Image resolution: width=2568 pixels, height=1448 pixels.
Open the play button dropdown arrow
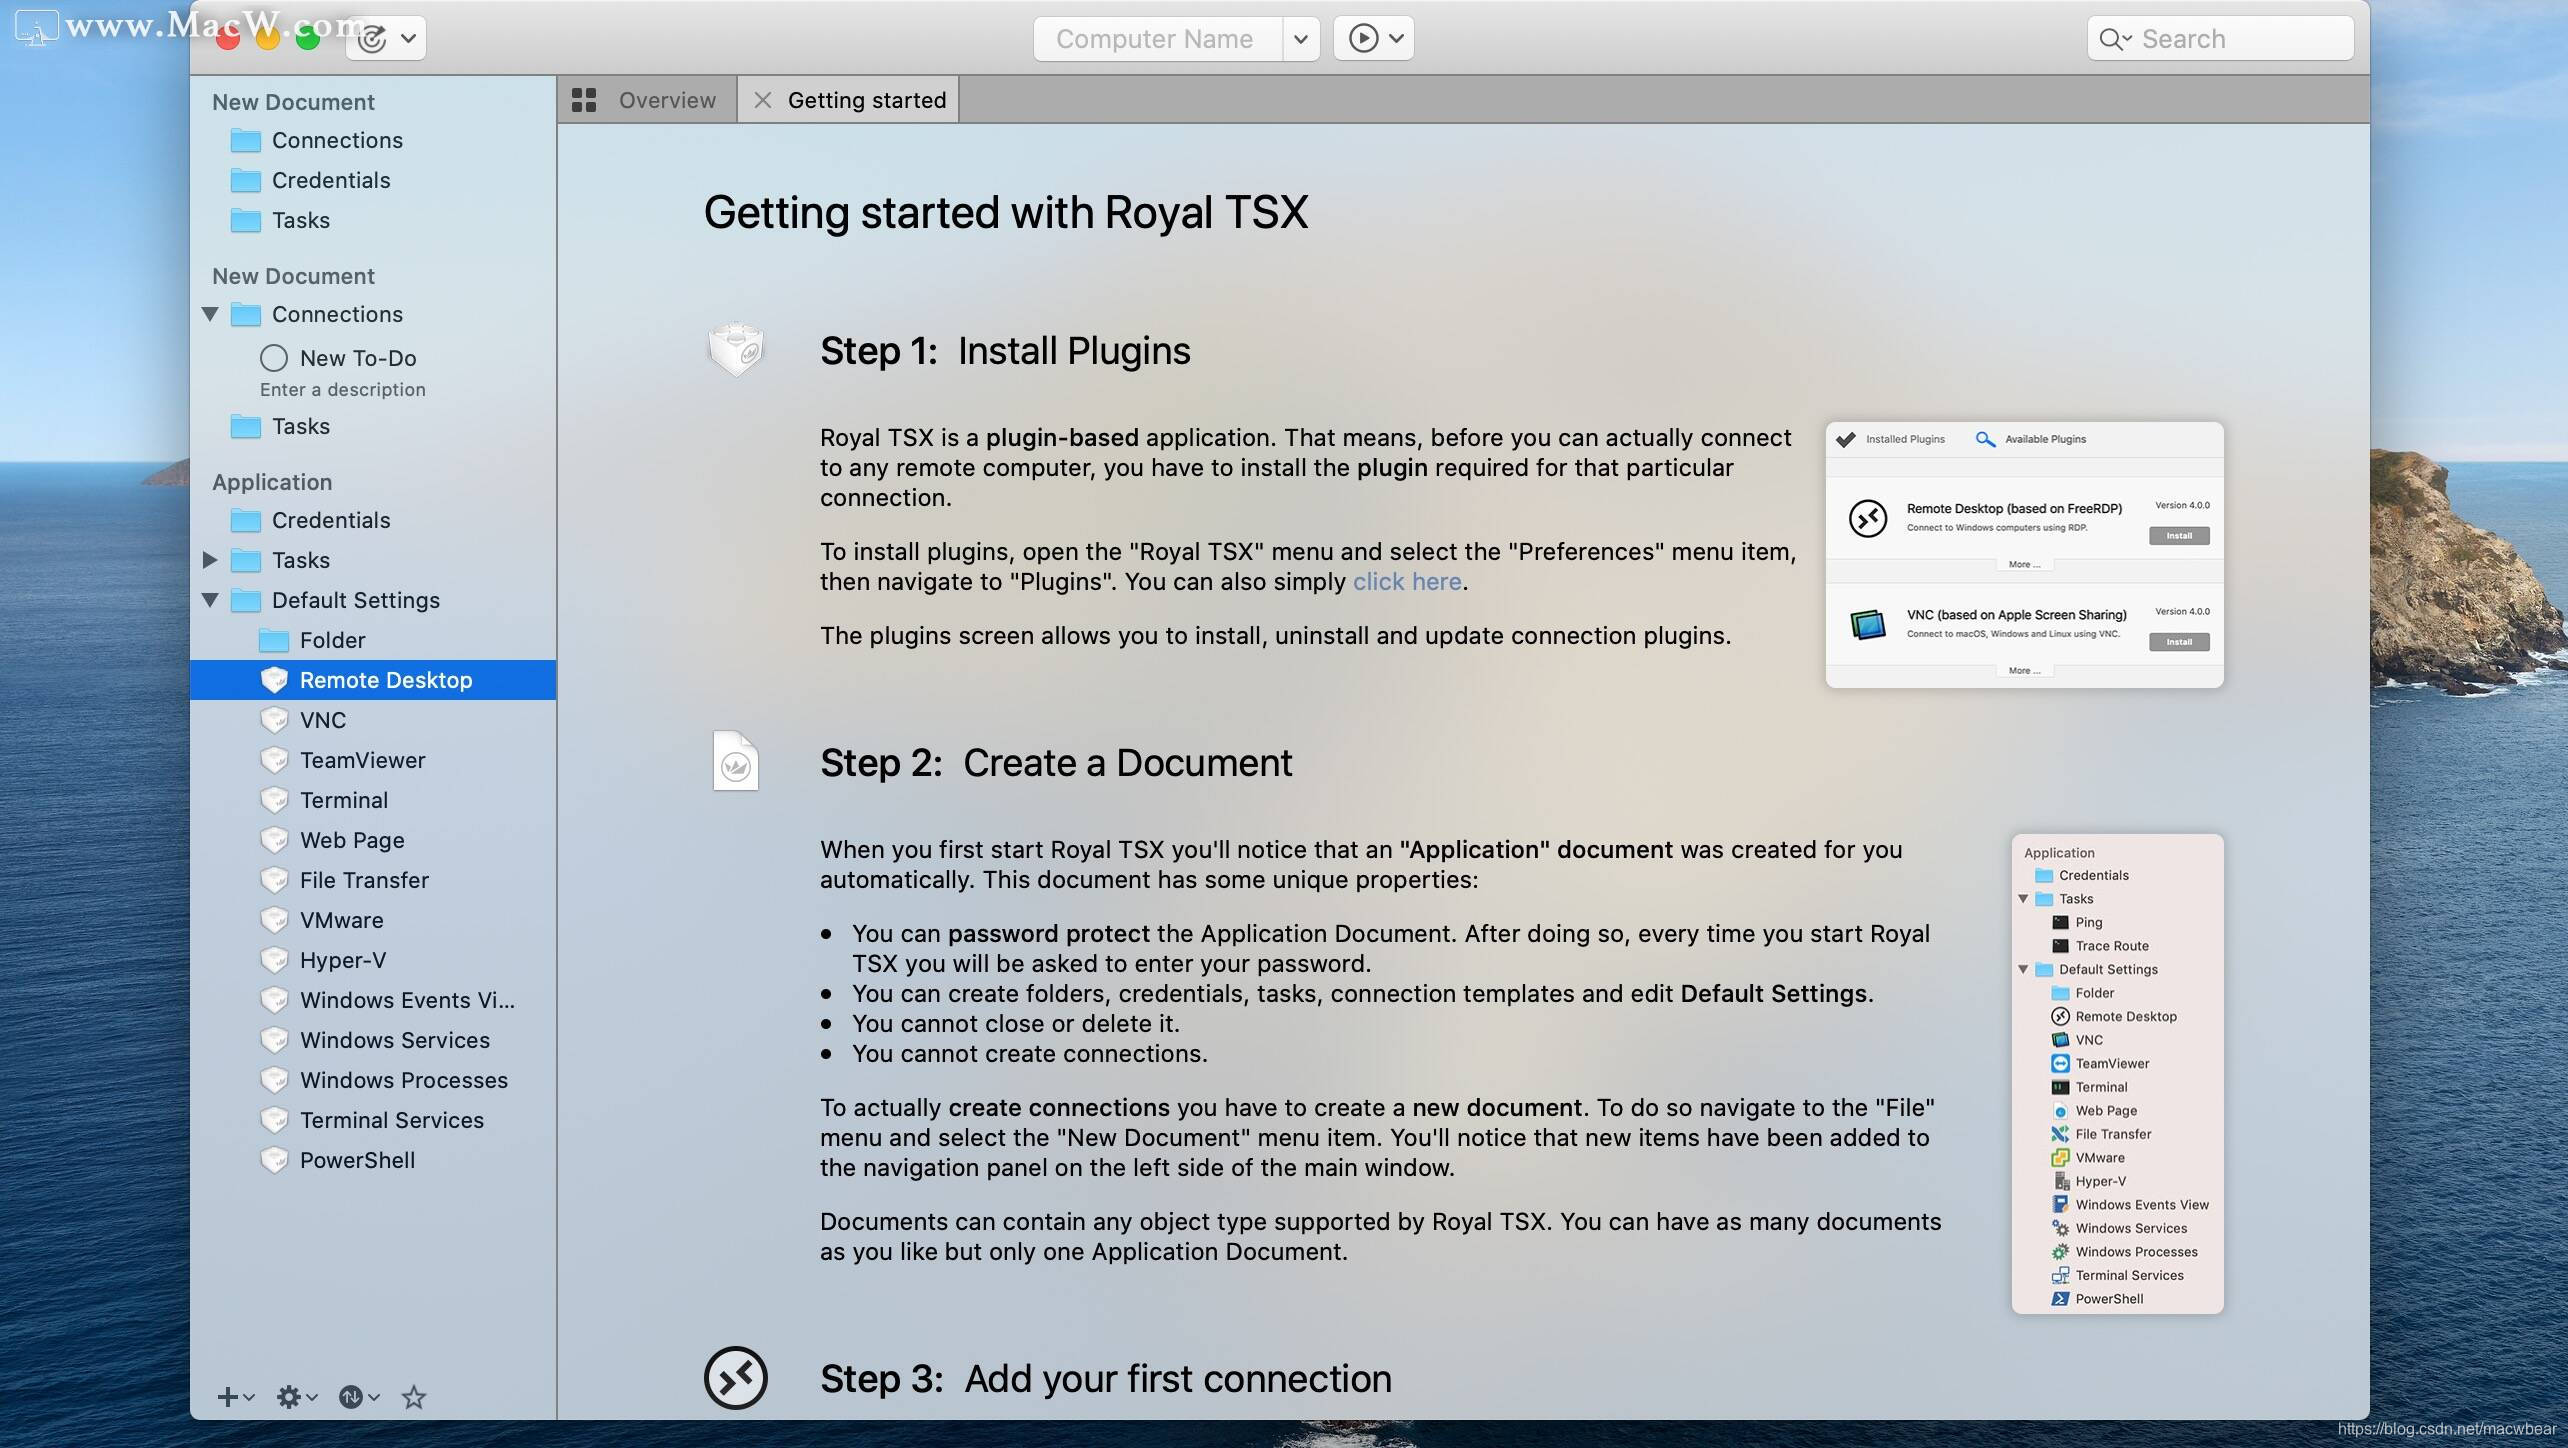click(x=1397, y=38)
